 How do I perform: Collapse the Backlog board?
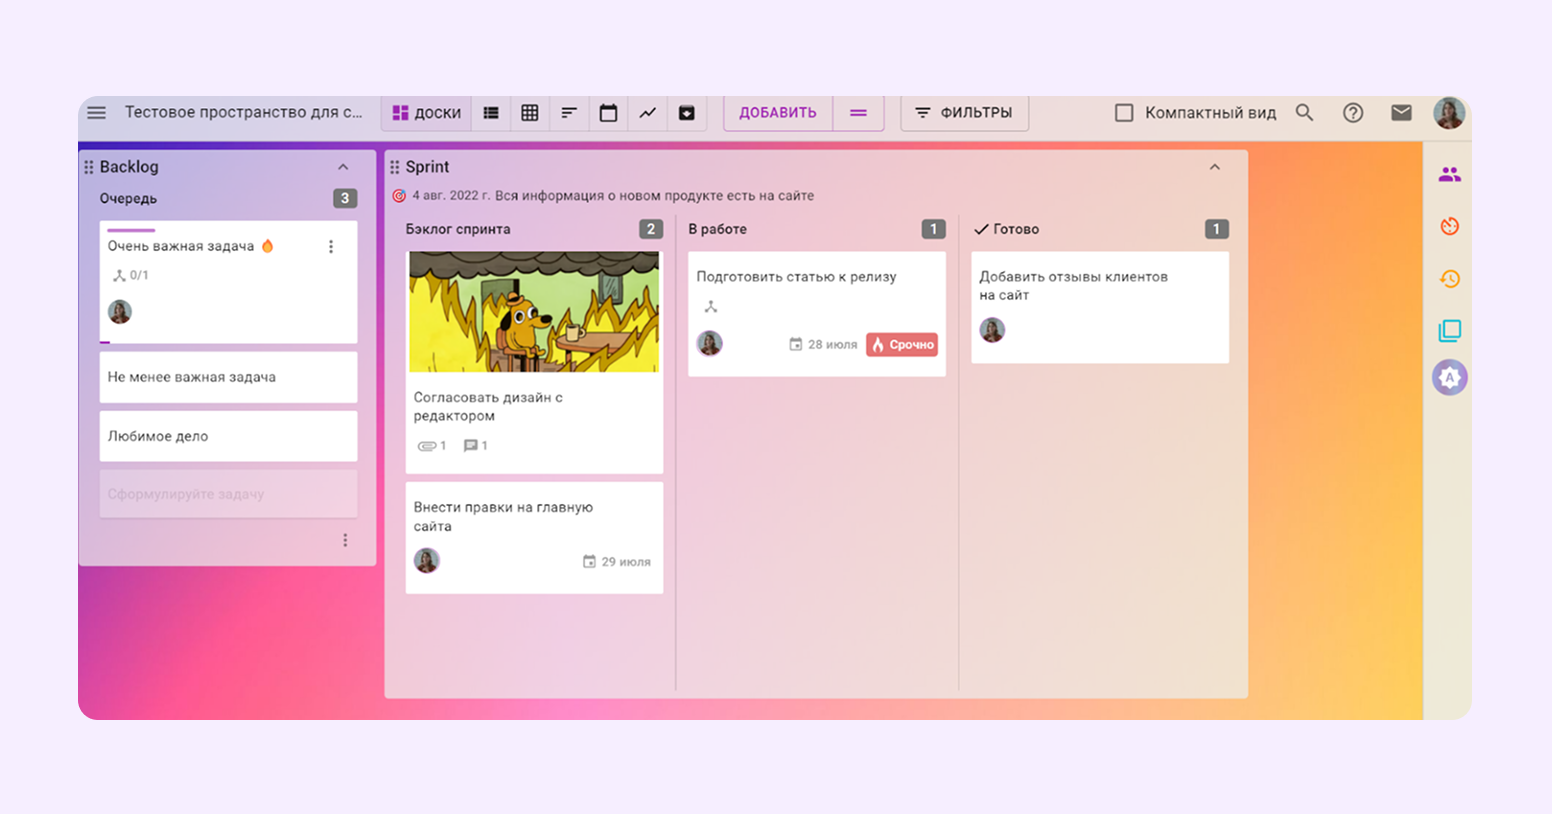click(x=343, y=167)
